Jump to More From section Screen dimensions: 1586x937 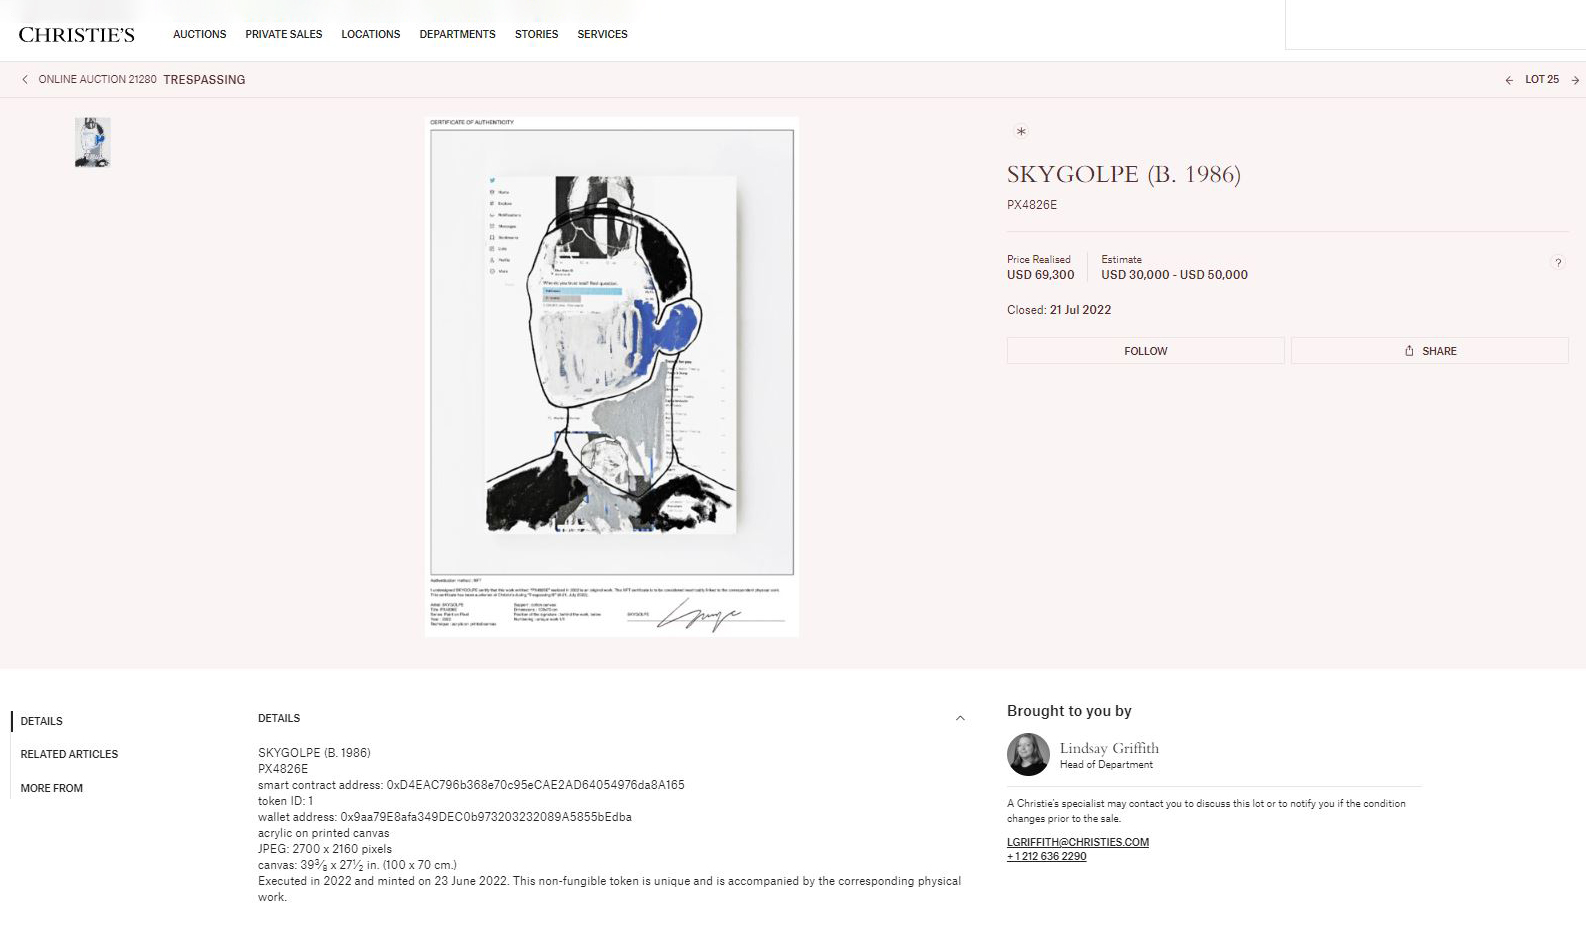pyautogui.click(x=52, y=788)
